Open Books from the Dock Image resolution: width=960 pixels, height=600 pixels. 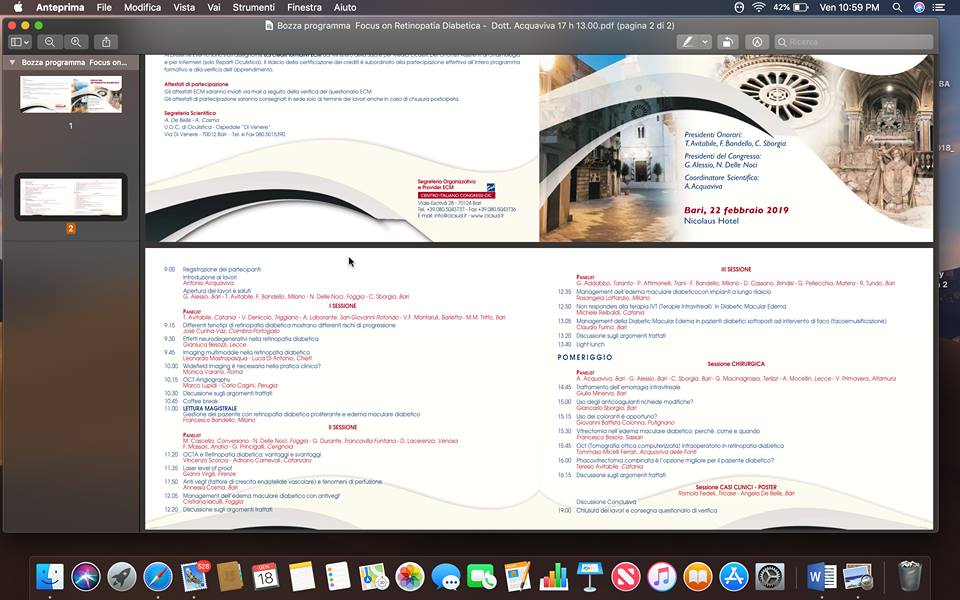698,576
